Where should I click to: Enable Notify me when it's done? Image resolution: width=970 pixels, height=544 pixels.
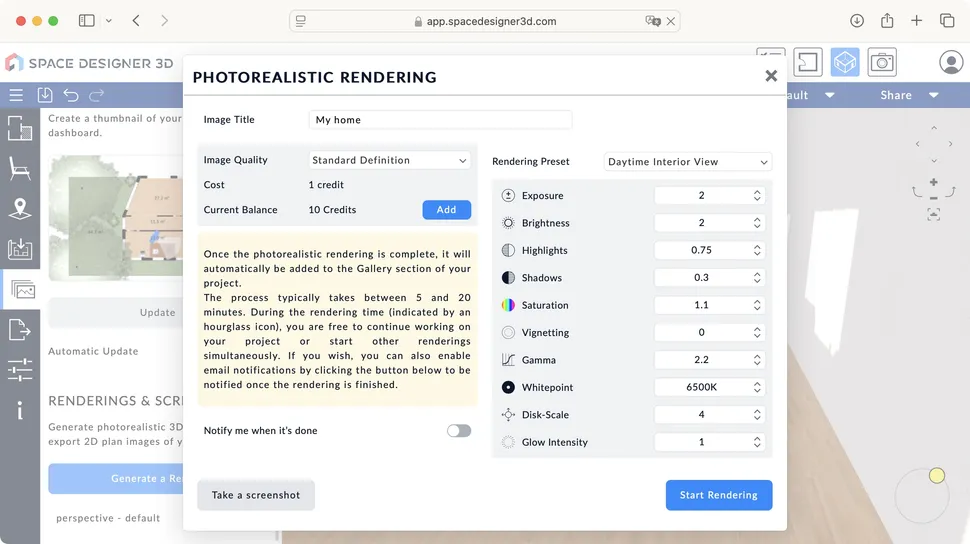click(x=458, y=431)
